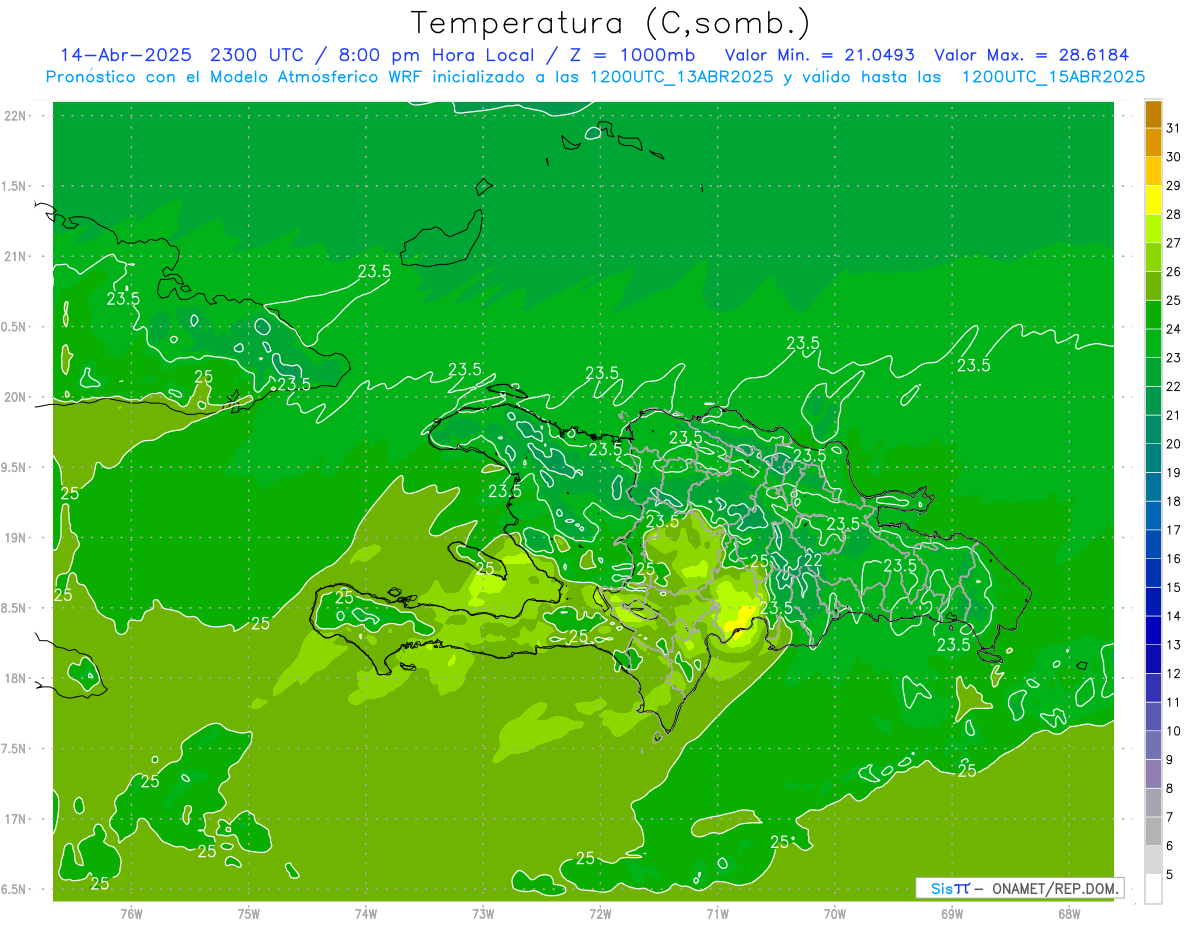Click the "73W" longitude label
Image resolution: width=1200 pixels, height=927 pixels.
(x=483, y=913)
